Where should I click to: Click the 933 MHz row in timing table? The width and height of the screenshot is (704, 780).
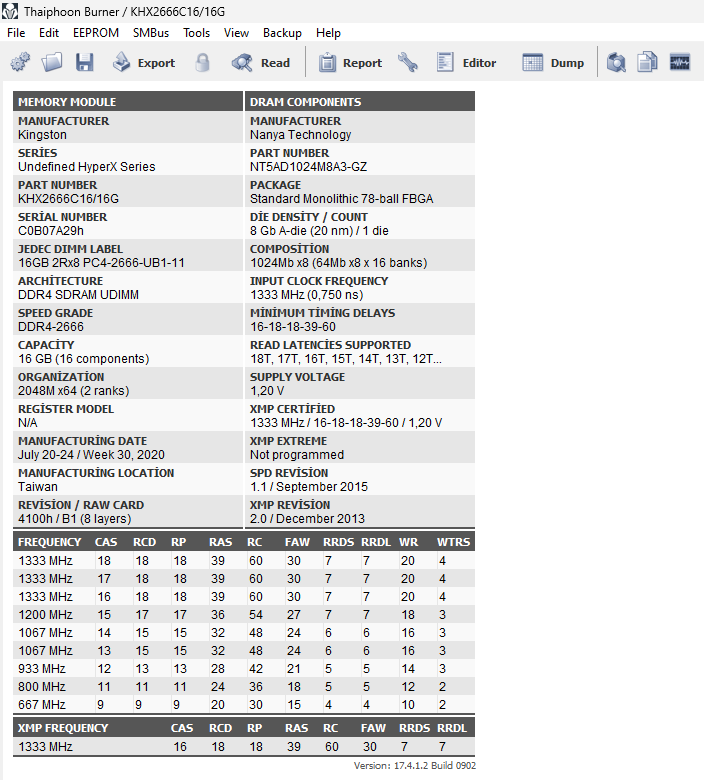tap(244, 669)
